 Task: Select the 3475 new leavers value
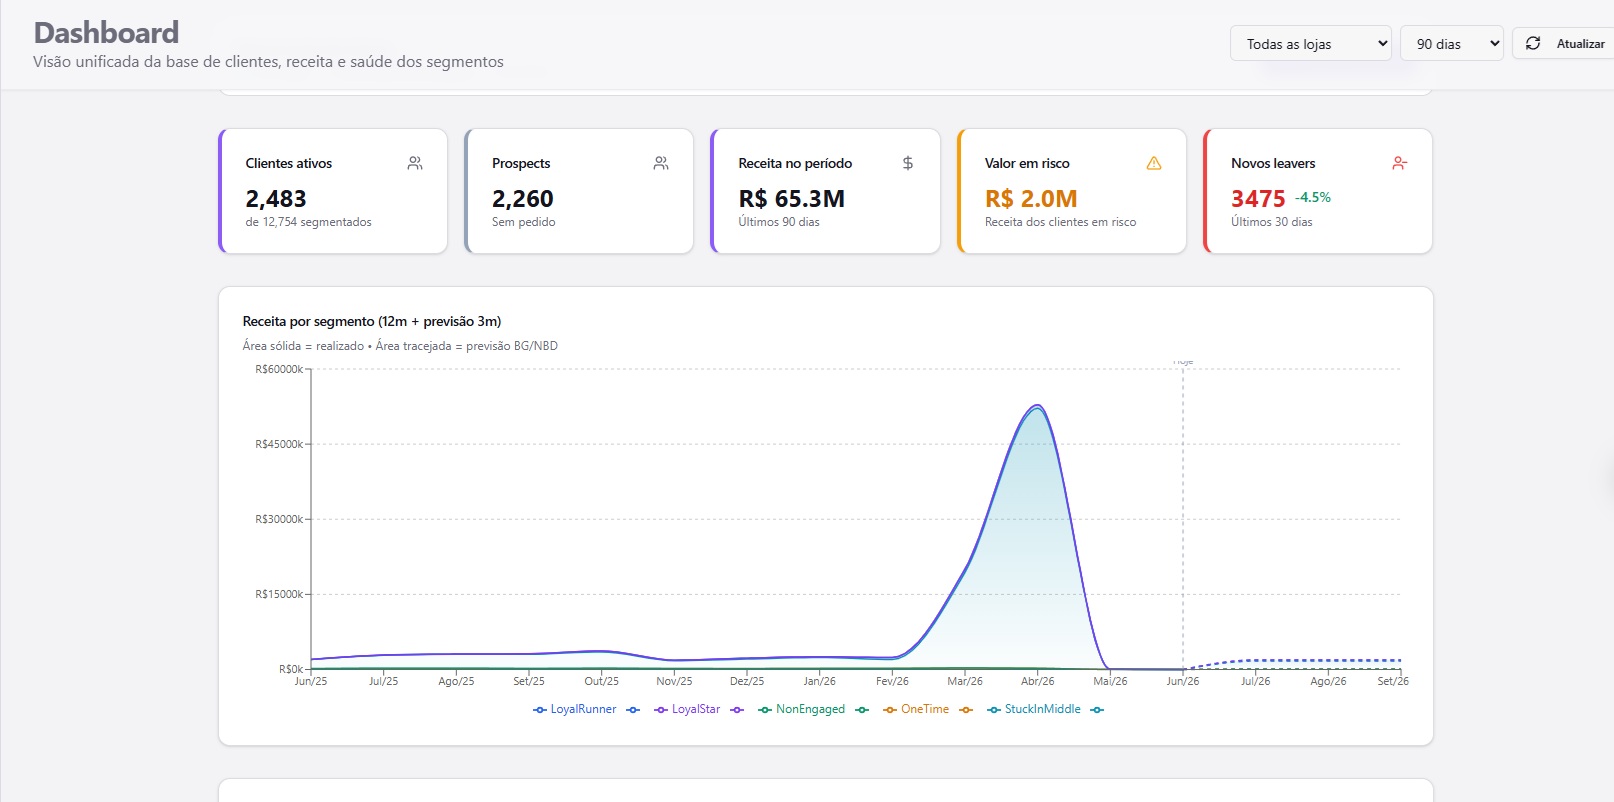[x=1258, y=199]
